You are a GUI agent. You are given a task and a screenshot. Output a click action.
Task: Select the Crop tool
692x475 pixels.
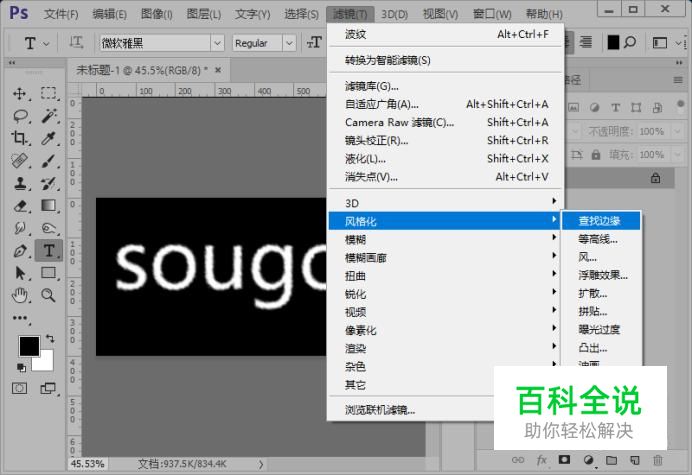coord(19,138)
